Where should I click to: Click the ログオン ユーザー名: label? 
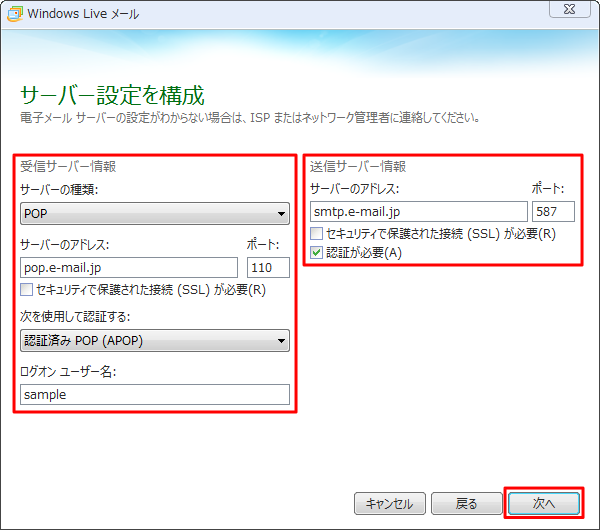click(68, 372)
